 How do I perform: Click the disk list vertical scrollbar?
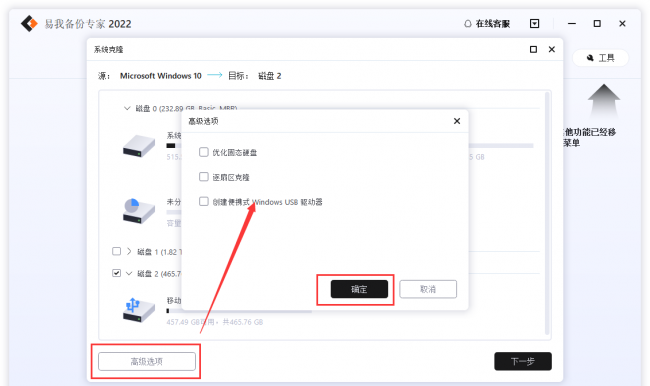click(x=547, y=214)
